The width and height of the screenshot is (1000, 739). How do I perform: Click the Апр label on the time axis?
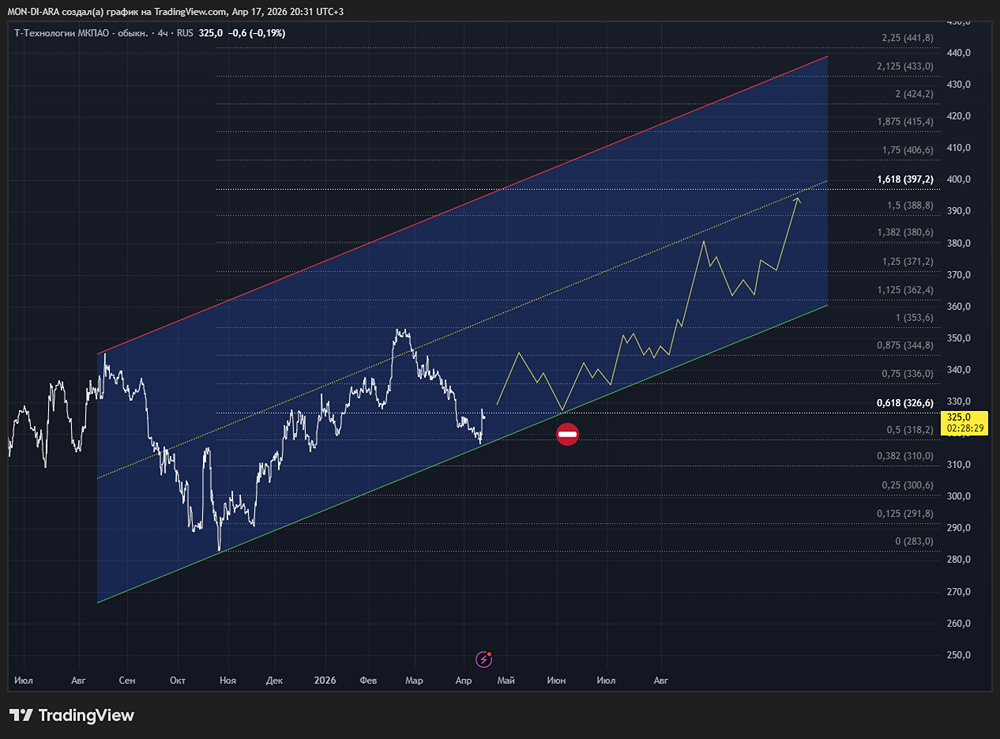pos(464,680)
